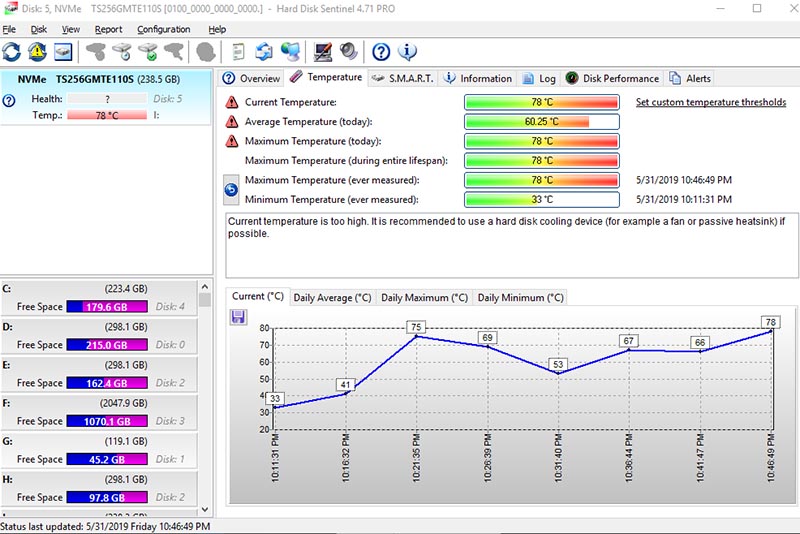Select the H: drive entry (298.1 GB)
The width and height of the screenshot is (800, 534).
click(x=99, y=489)
